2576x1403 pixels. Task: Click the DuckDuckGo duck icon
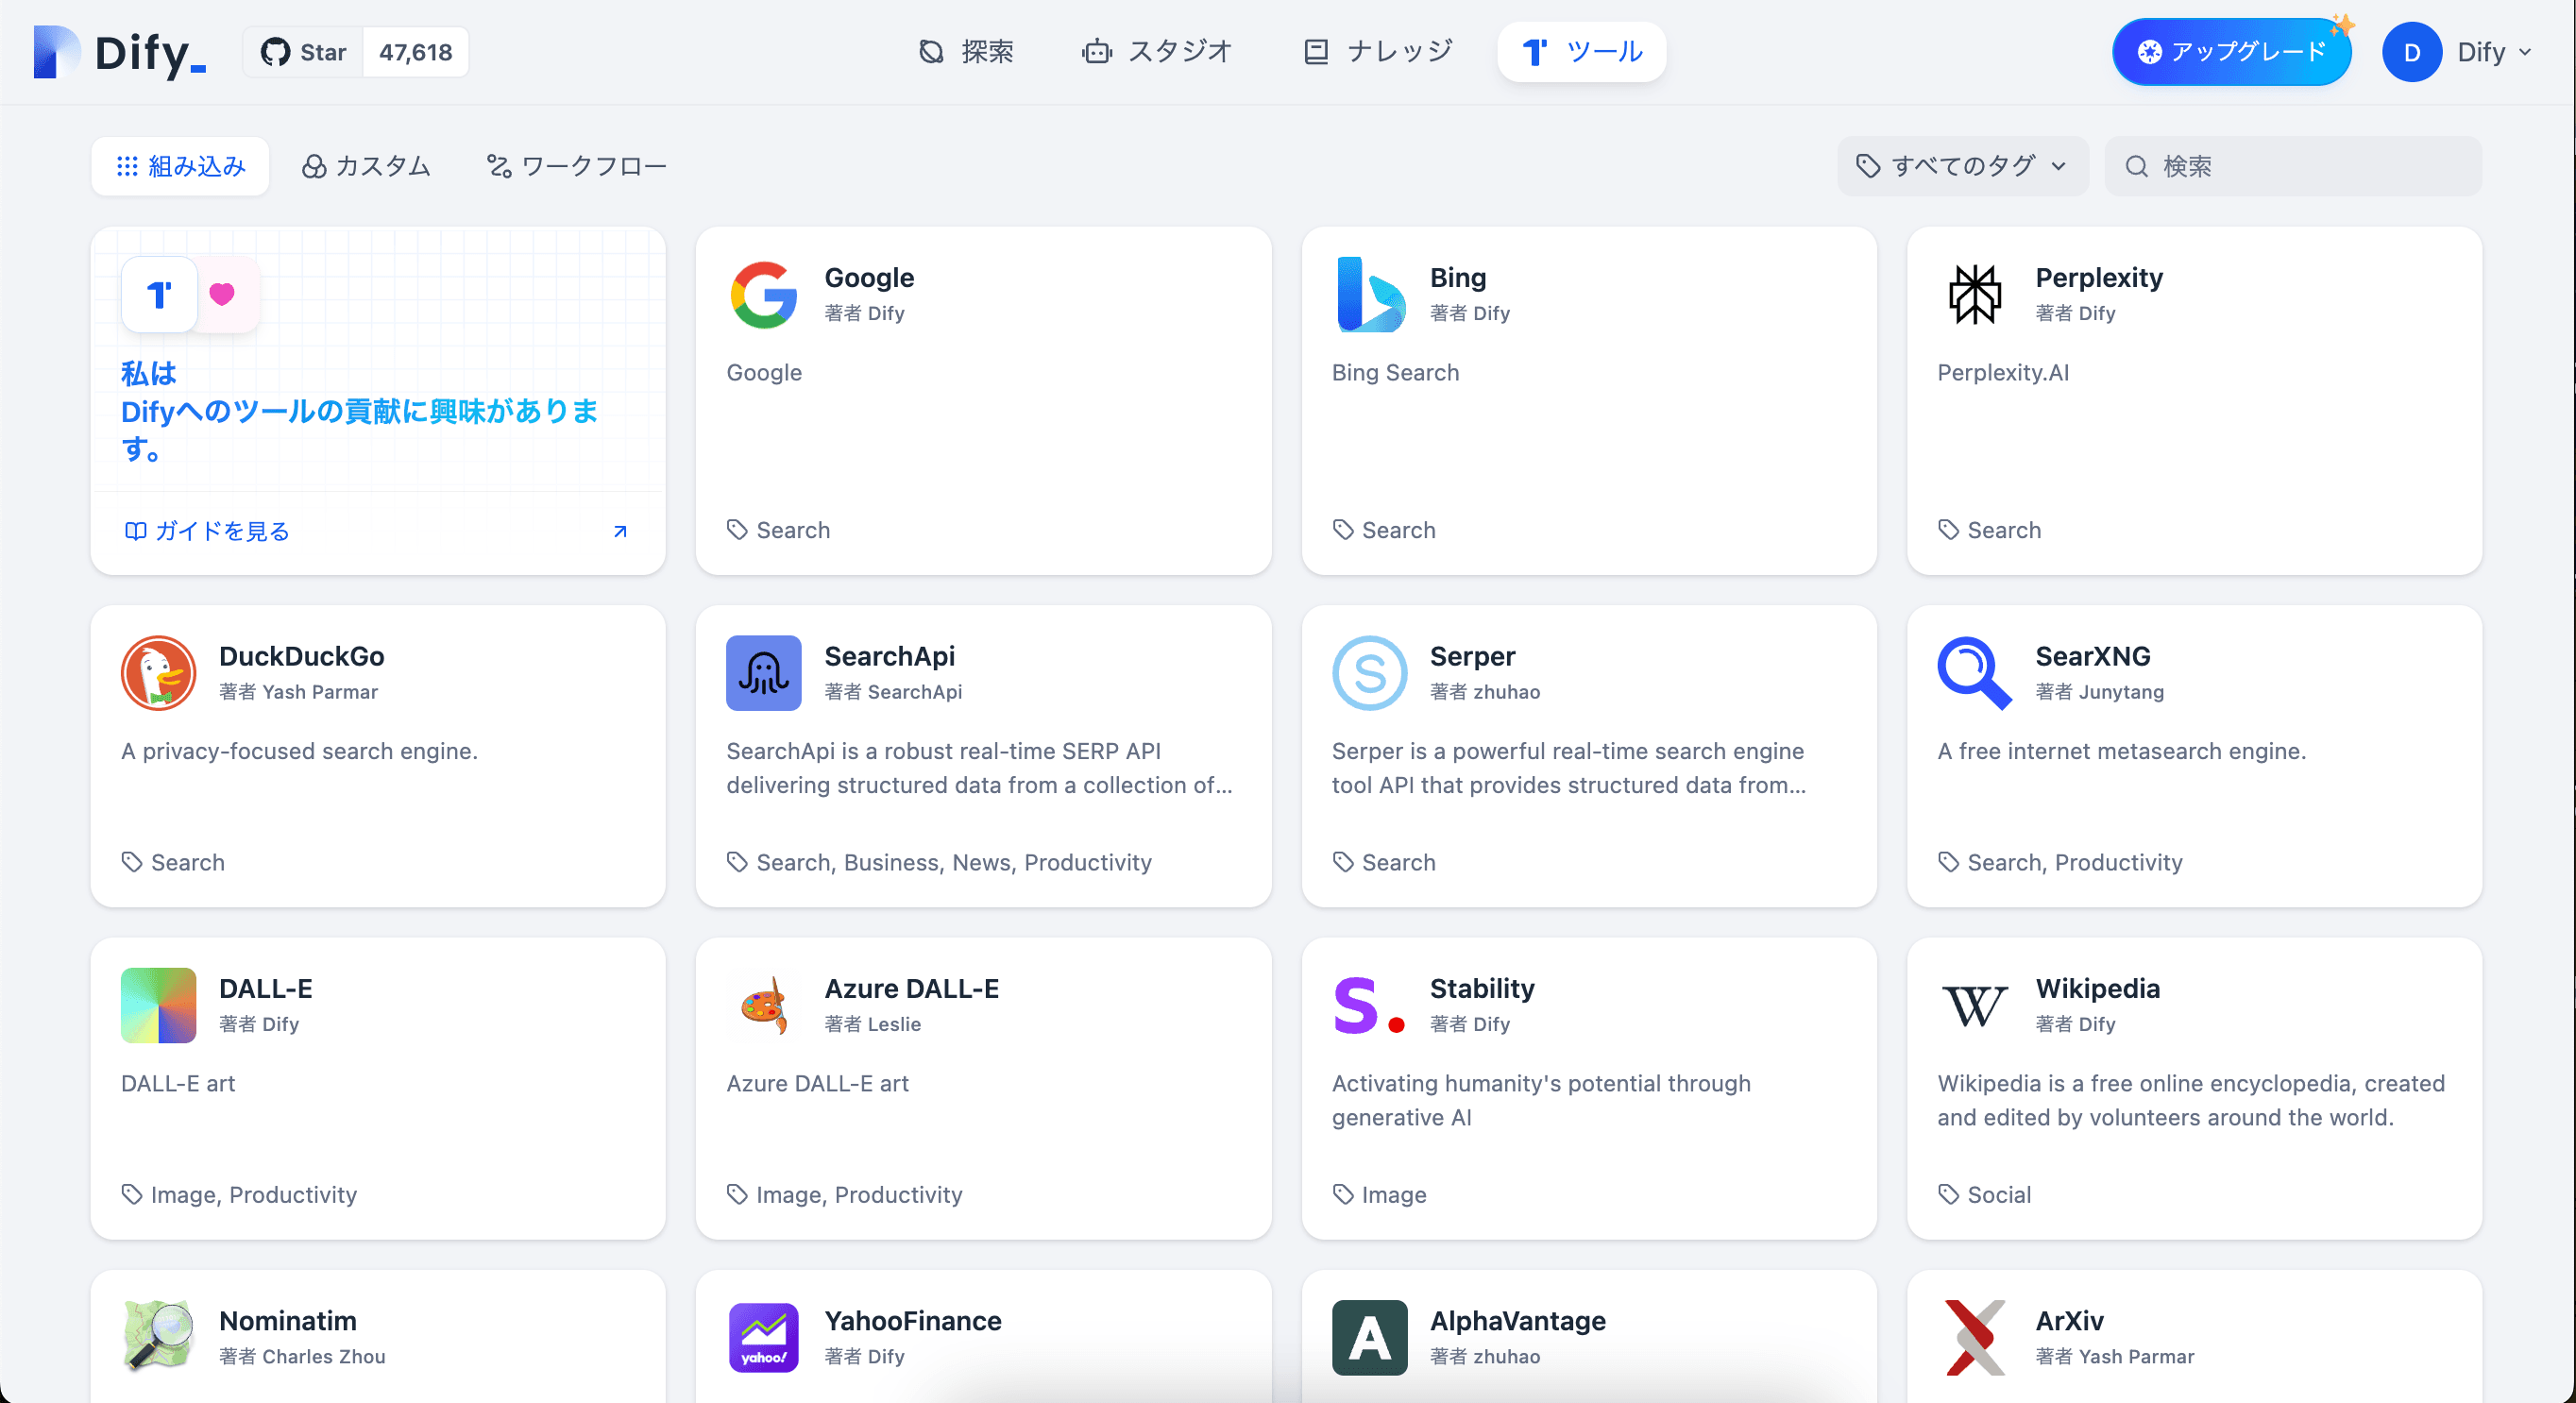click(158, 673)
